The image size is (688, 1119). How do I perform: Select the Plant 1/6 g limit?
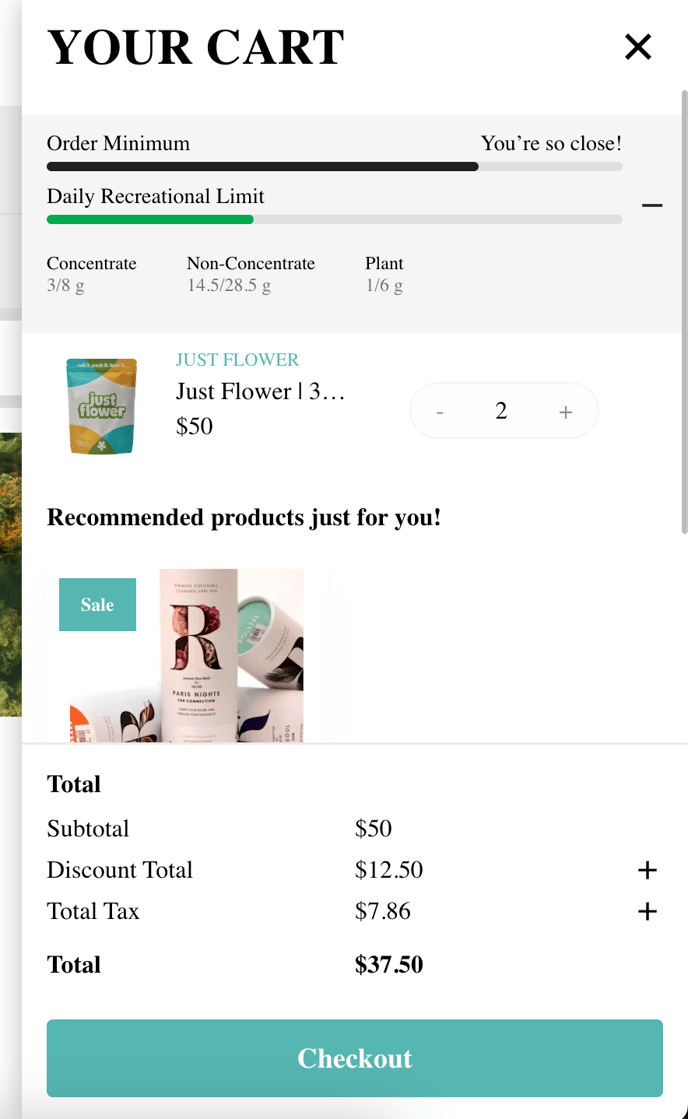pos(384,274)
